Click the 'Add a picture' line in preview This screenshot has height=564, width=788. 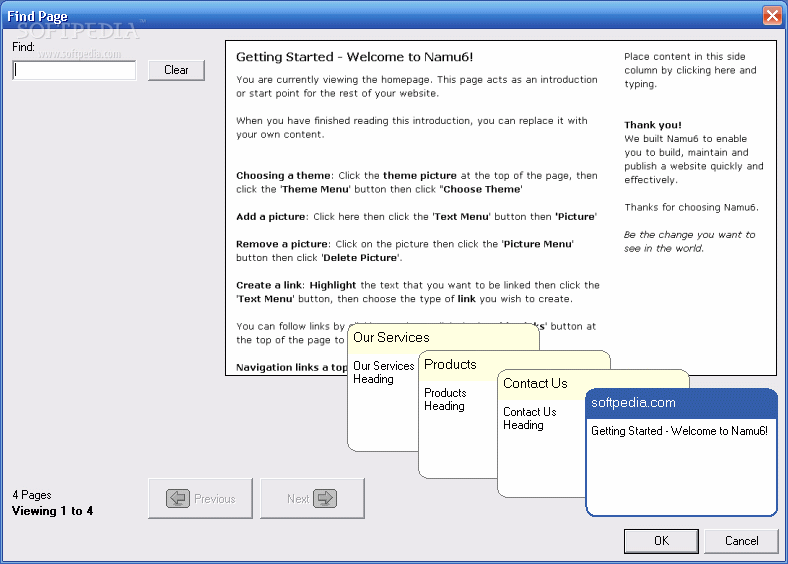(416, 217)
